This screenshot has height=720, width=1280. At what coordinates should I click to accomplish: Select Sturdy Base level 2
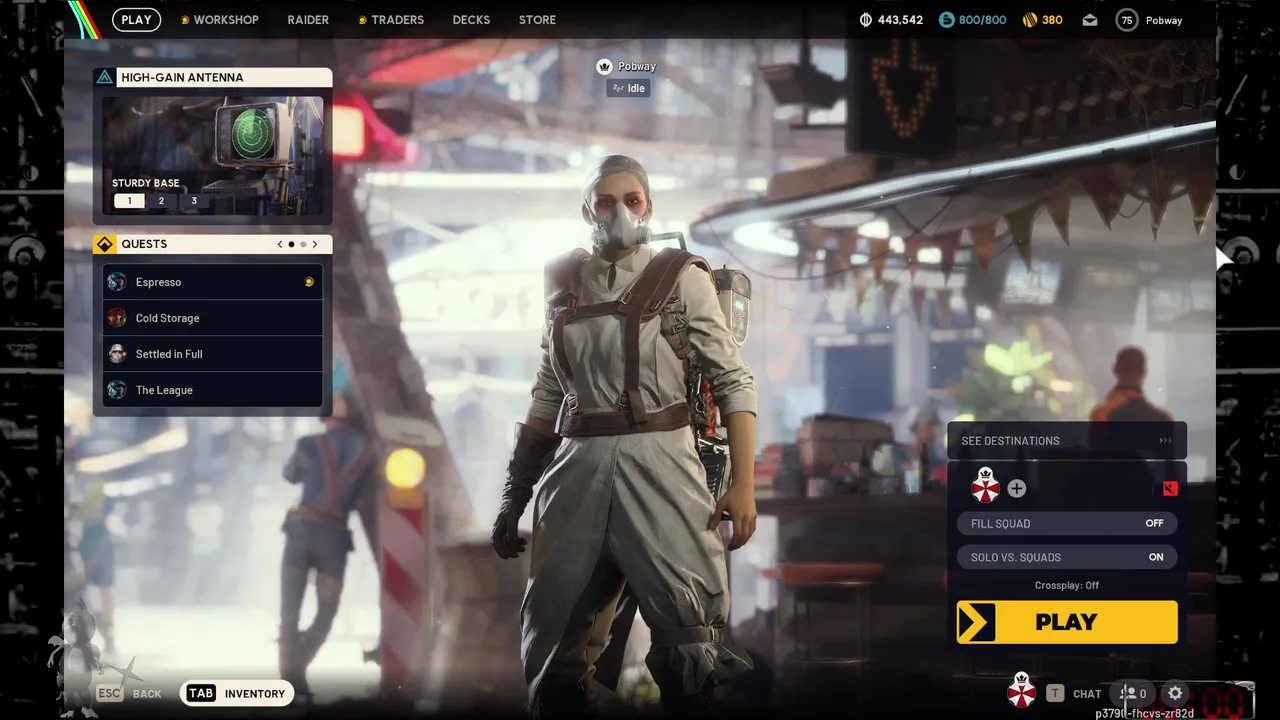[x=161, y=201]
